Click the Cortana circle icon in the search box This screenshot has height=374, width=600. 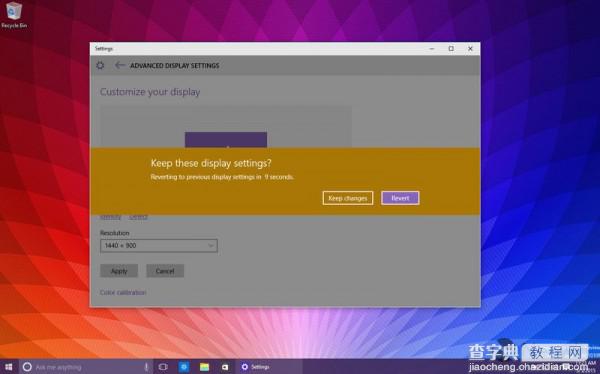tap(27, 367)
